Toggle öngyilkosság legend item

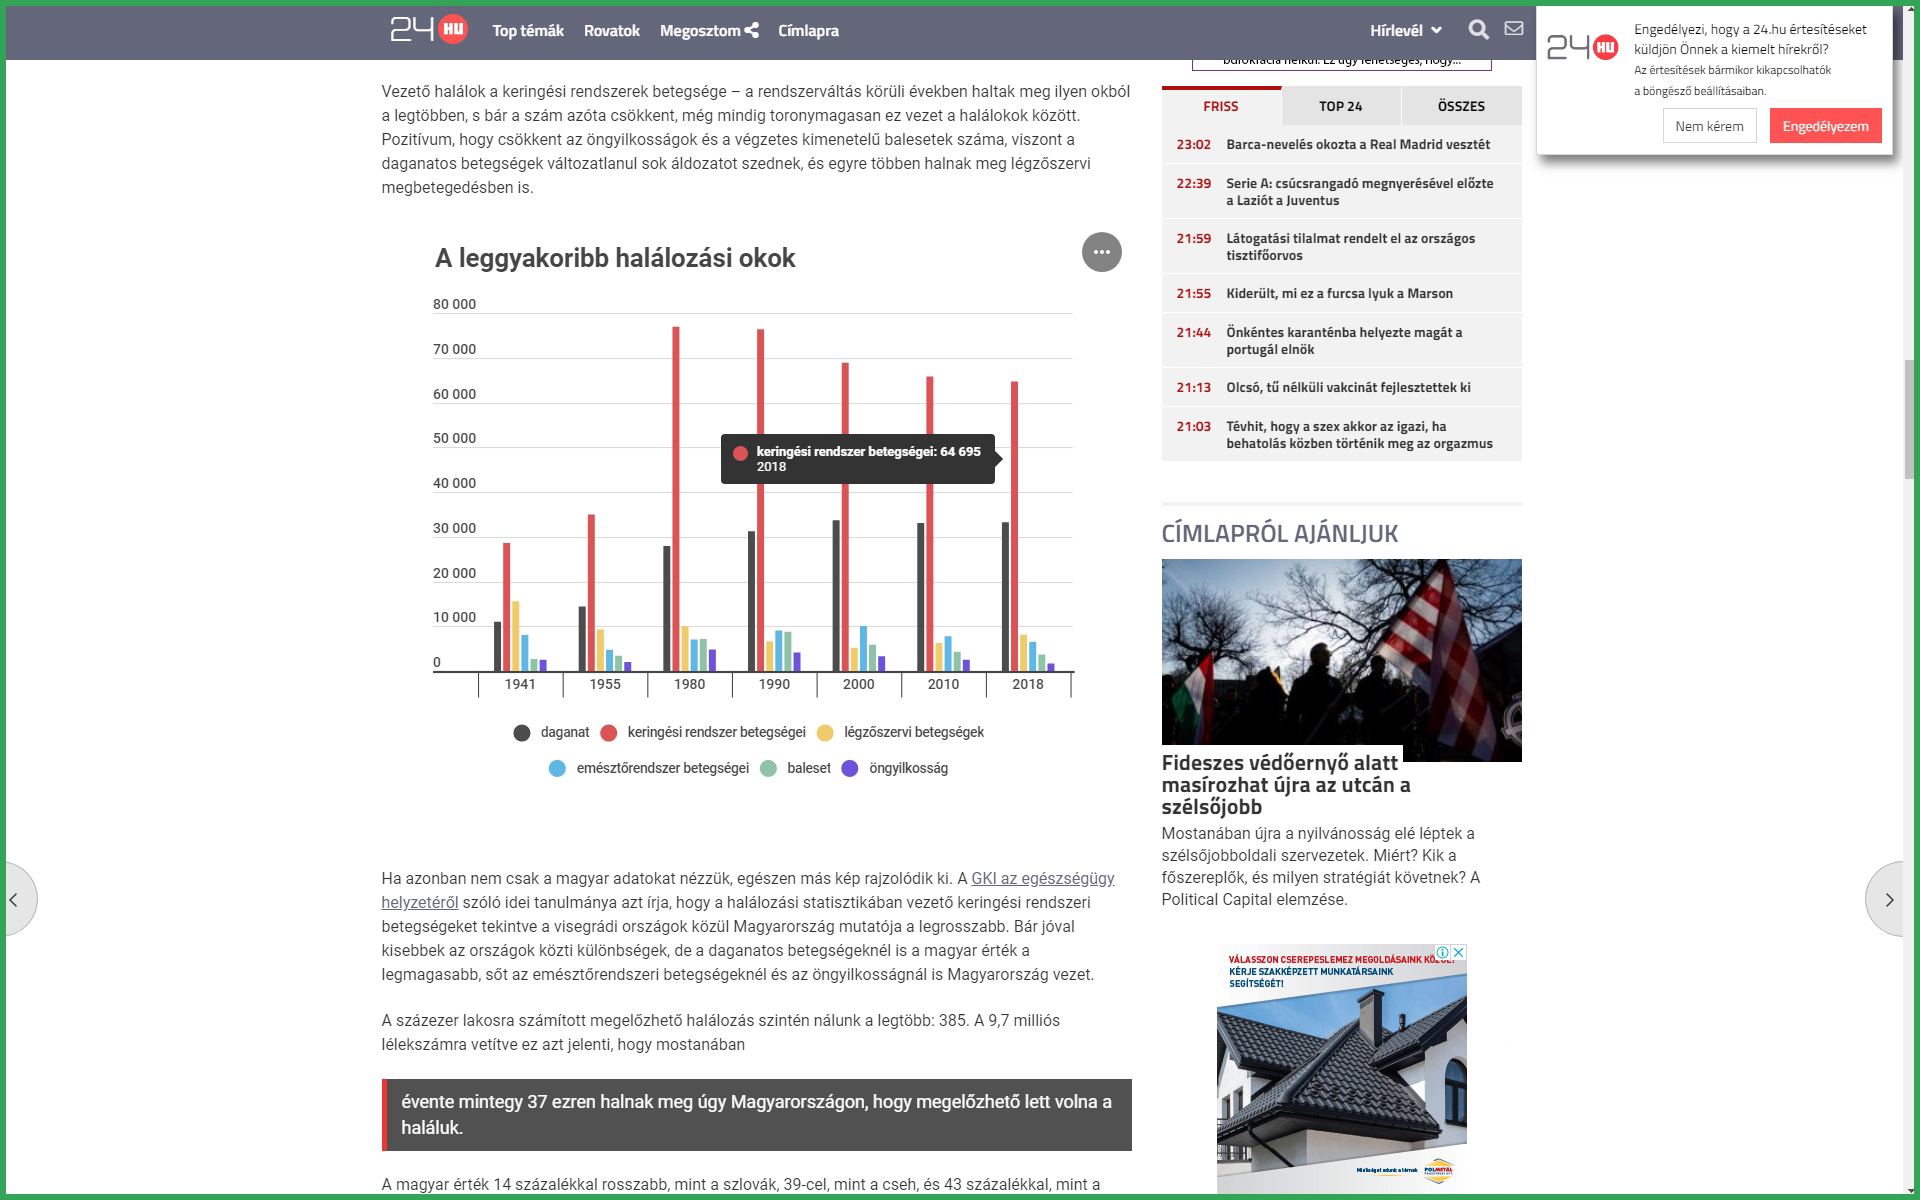pos(895,768)
